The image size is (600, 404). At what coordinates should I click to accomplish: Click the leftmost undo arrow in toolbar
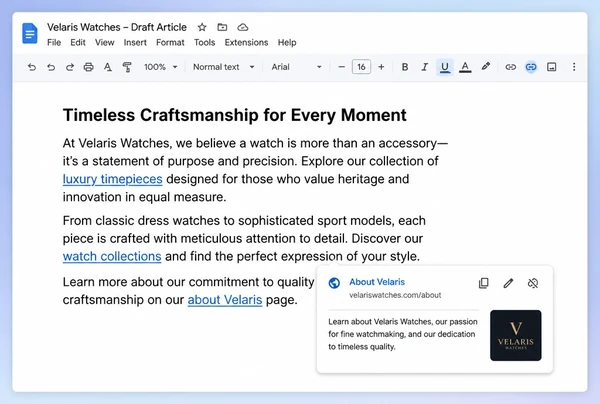[x=32, y=67]
